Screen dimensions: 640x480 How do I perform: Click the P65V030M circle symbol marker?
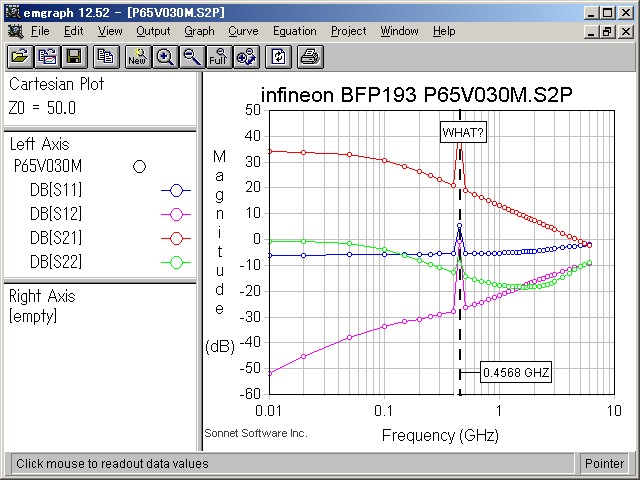pos(140,167)
